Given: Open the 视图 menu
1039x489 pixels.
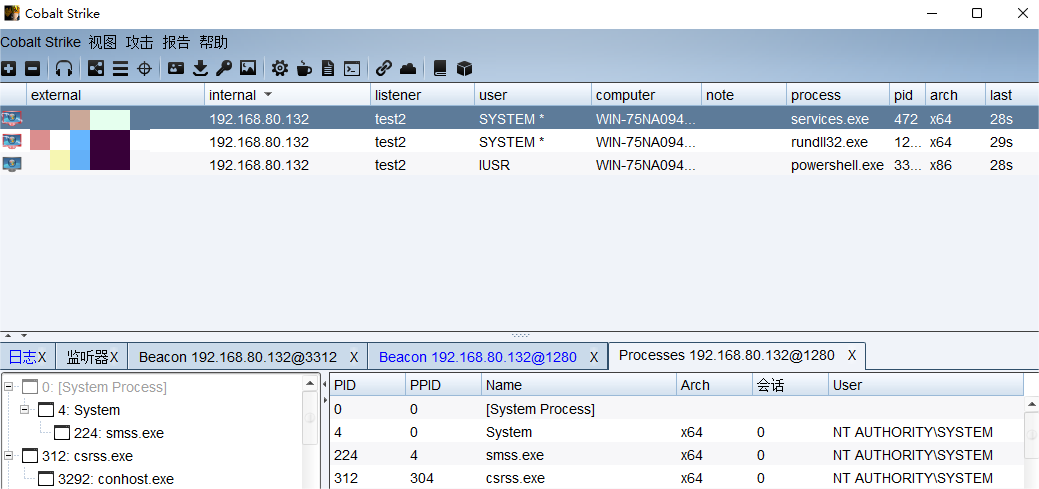Looking at the screenshot, I should click(x=103, y=42).
